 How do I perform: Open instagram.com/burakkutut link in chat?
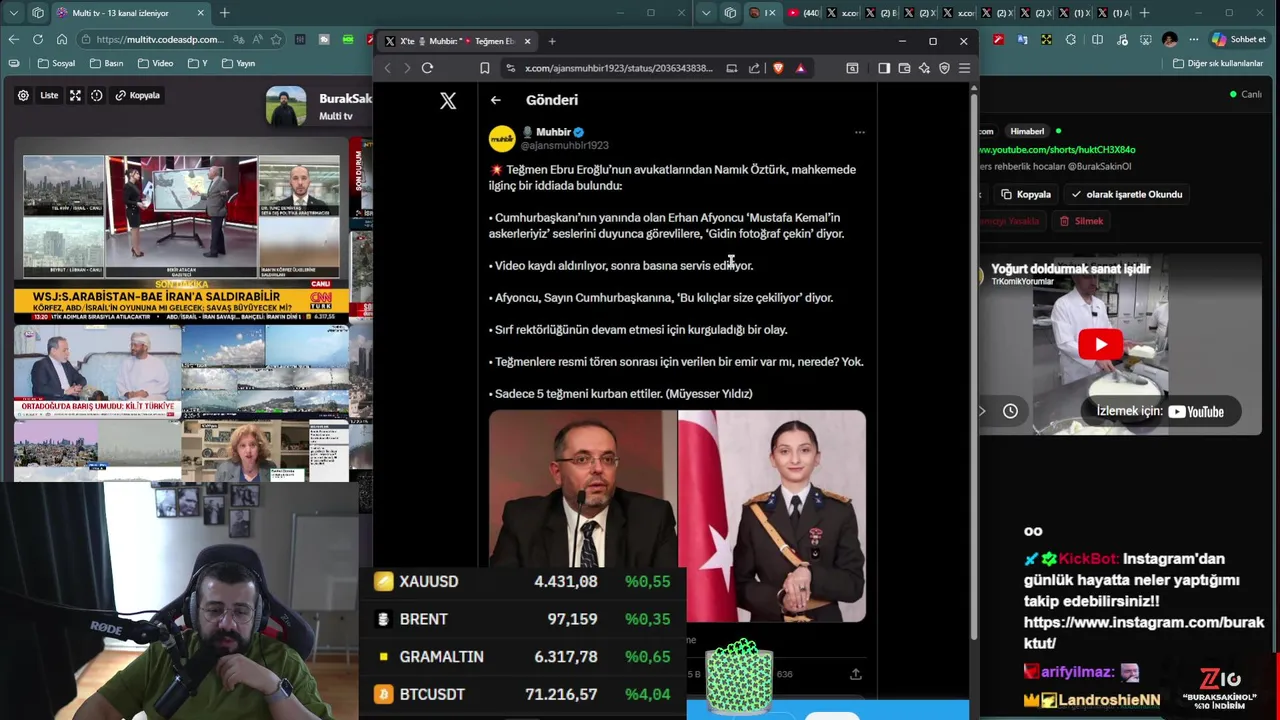(1144, 633)
